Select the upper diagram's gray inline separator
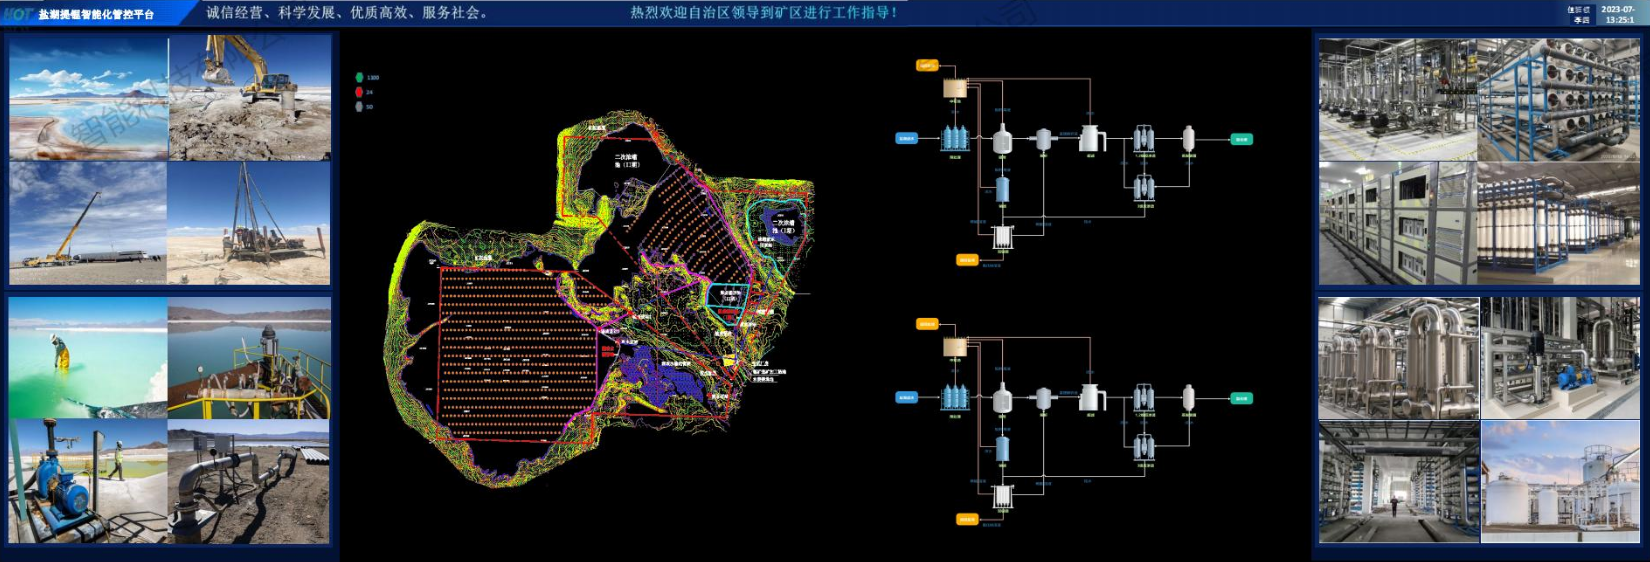Viewport: 1650px width, 562px height. coord(1043,139)
